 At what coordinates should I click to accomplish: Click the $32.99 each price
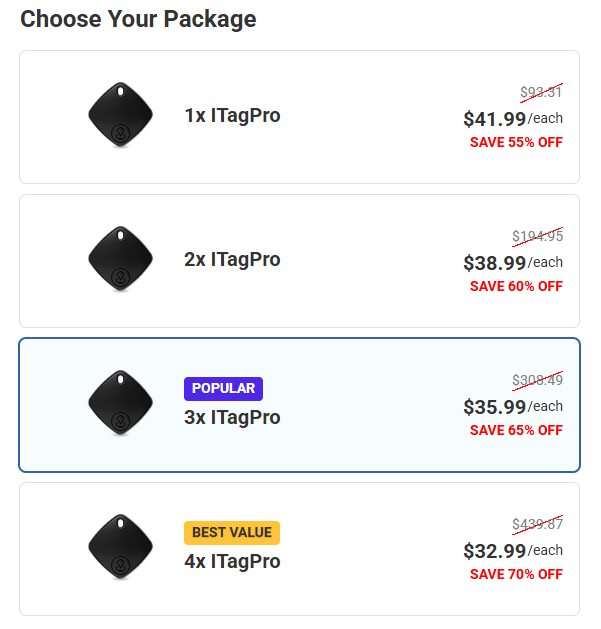click(512, 551)
